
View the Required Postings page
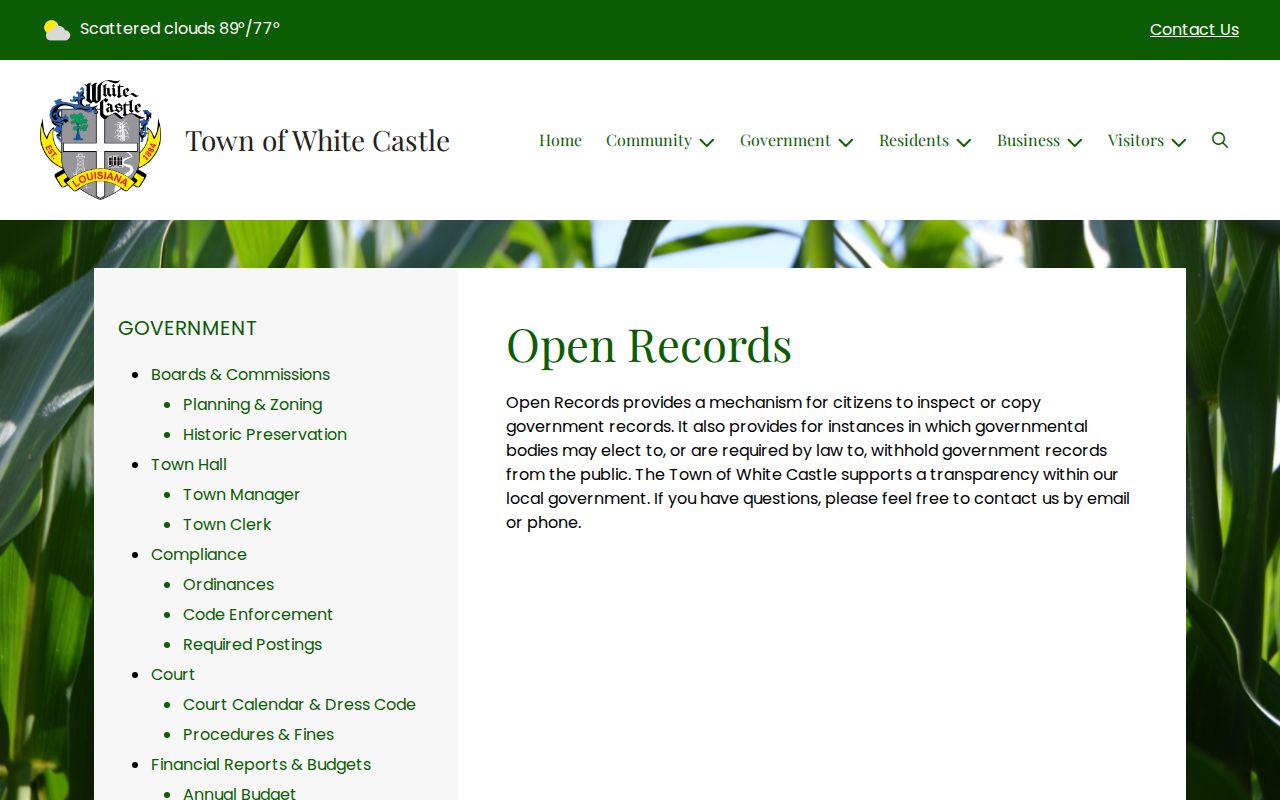click(x=252, y=644)
